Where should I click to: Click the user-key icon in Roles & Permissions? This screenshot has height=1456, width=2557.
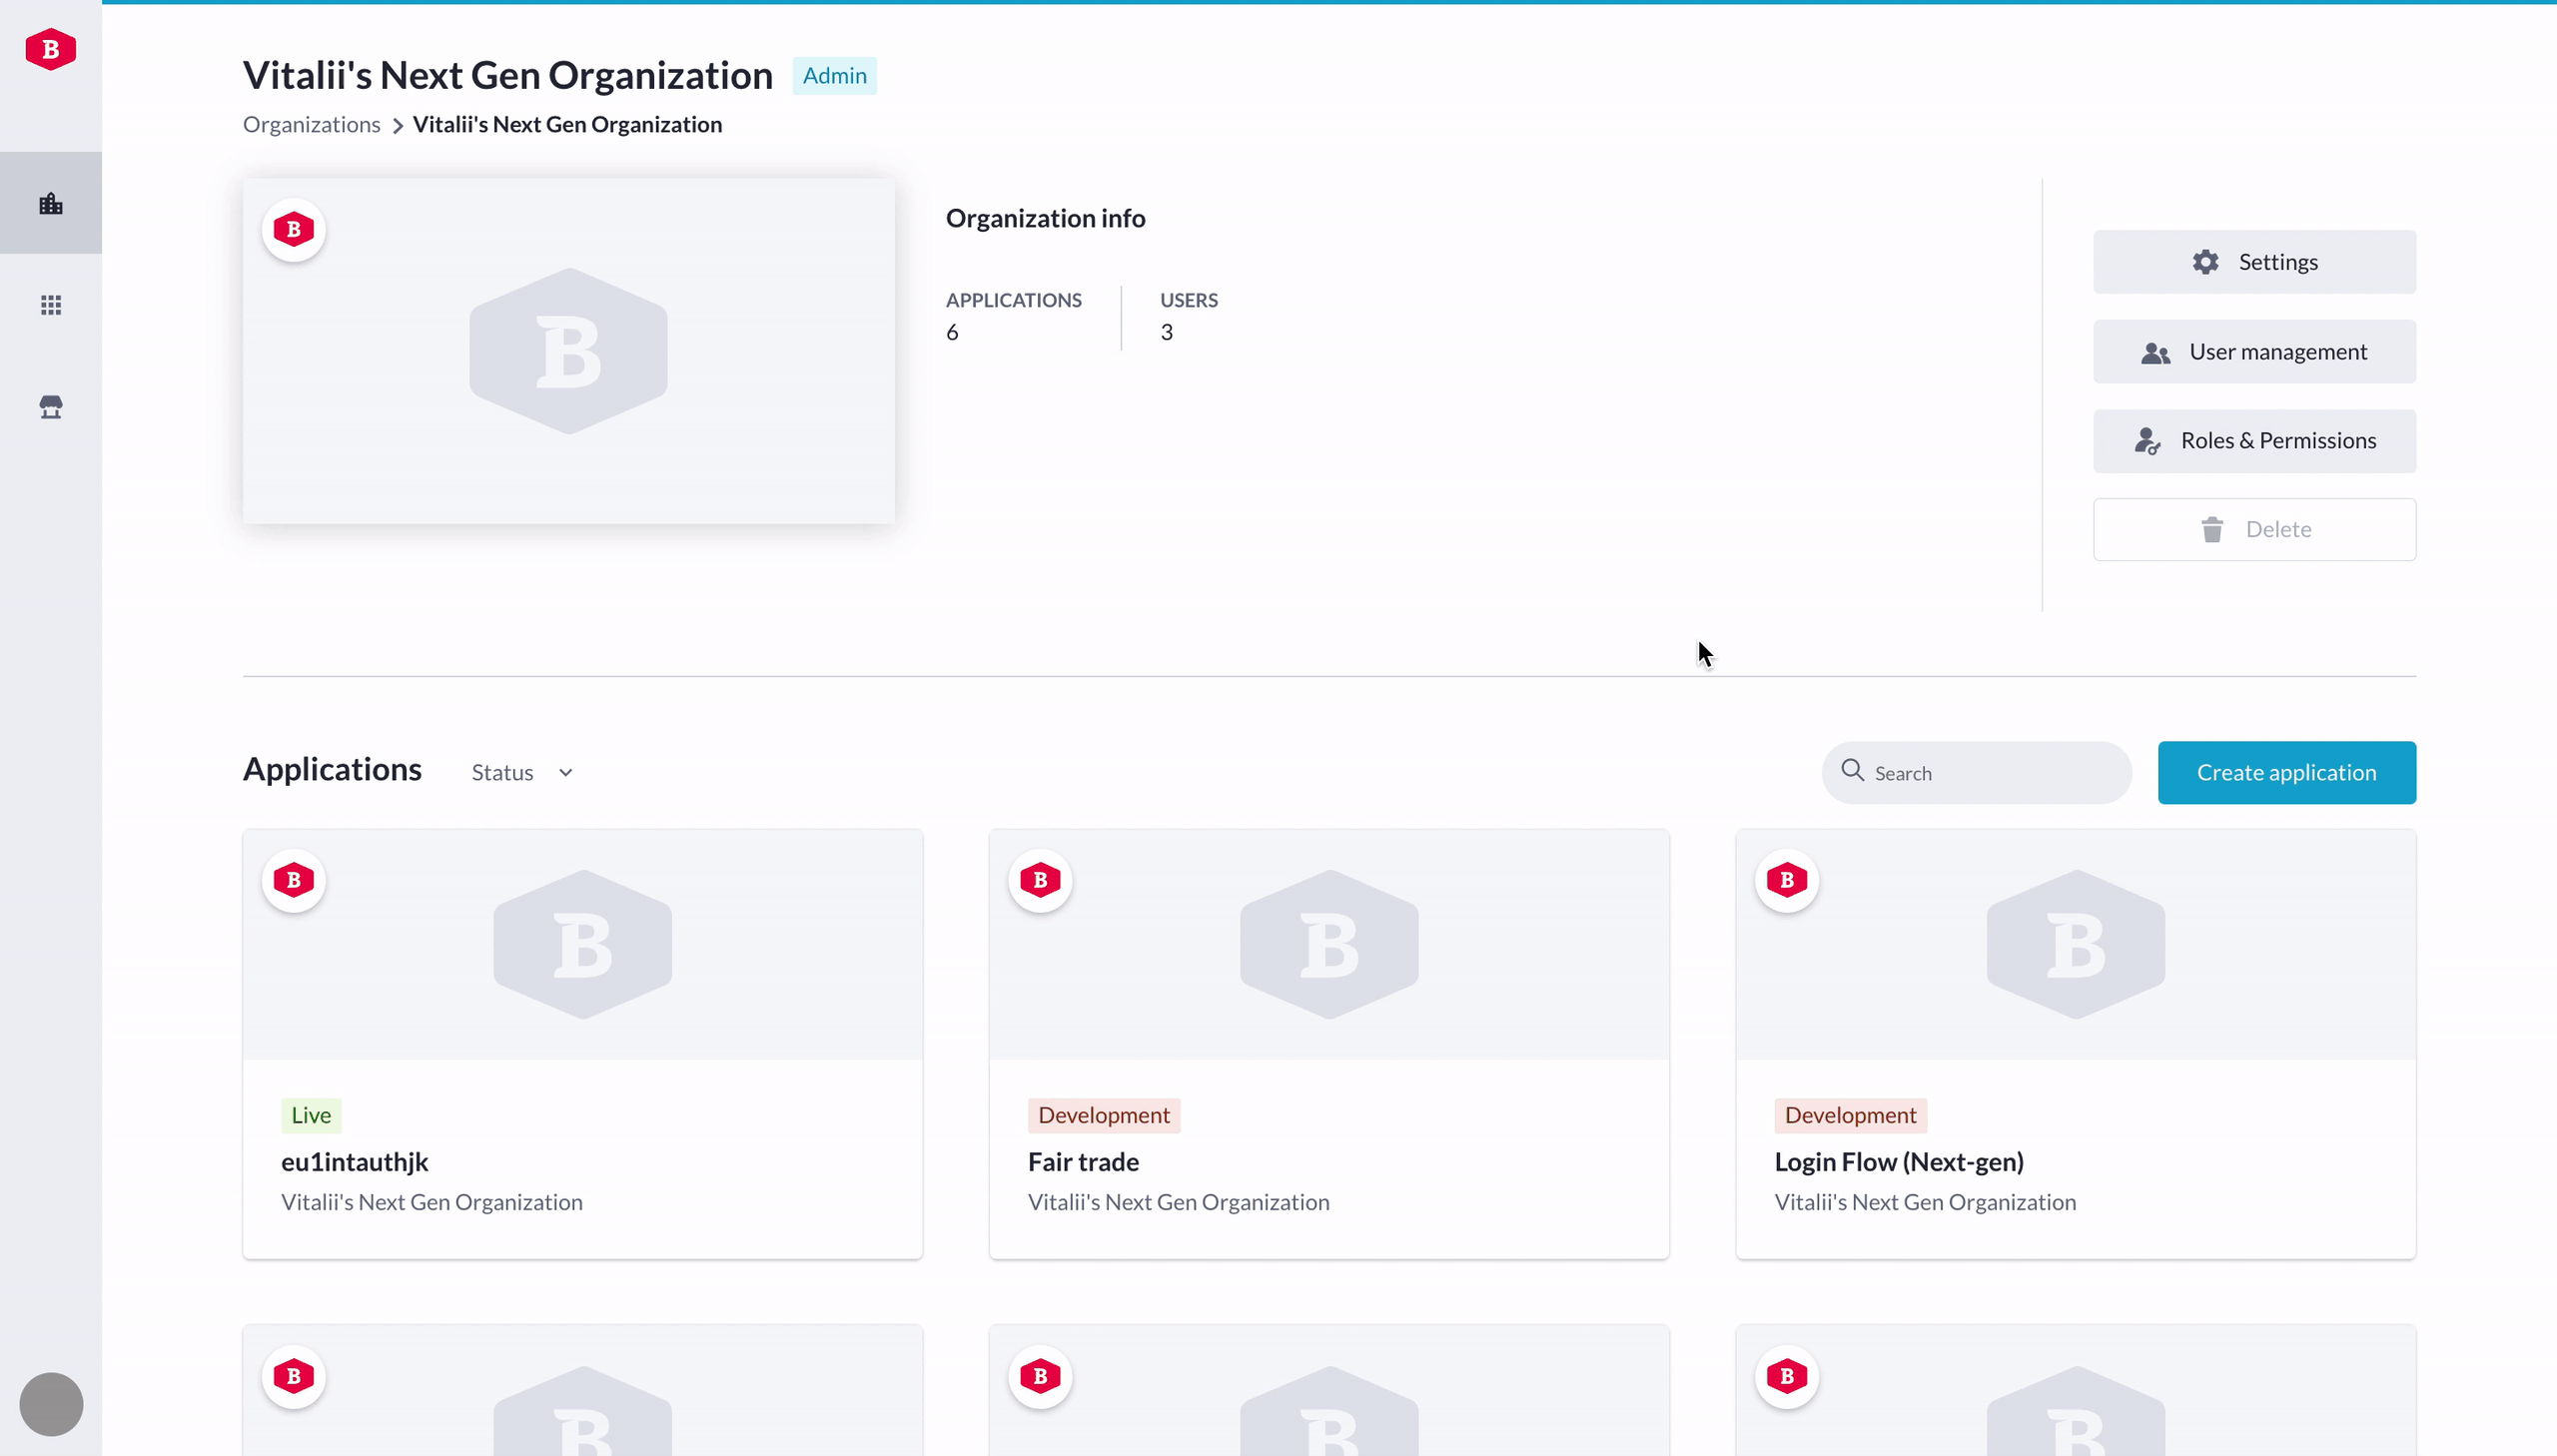pos(2147,441)
